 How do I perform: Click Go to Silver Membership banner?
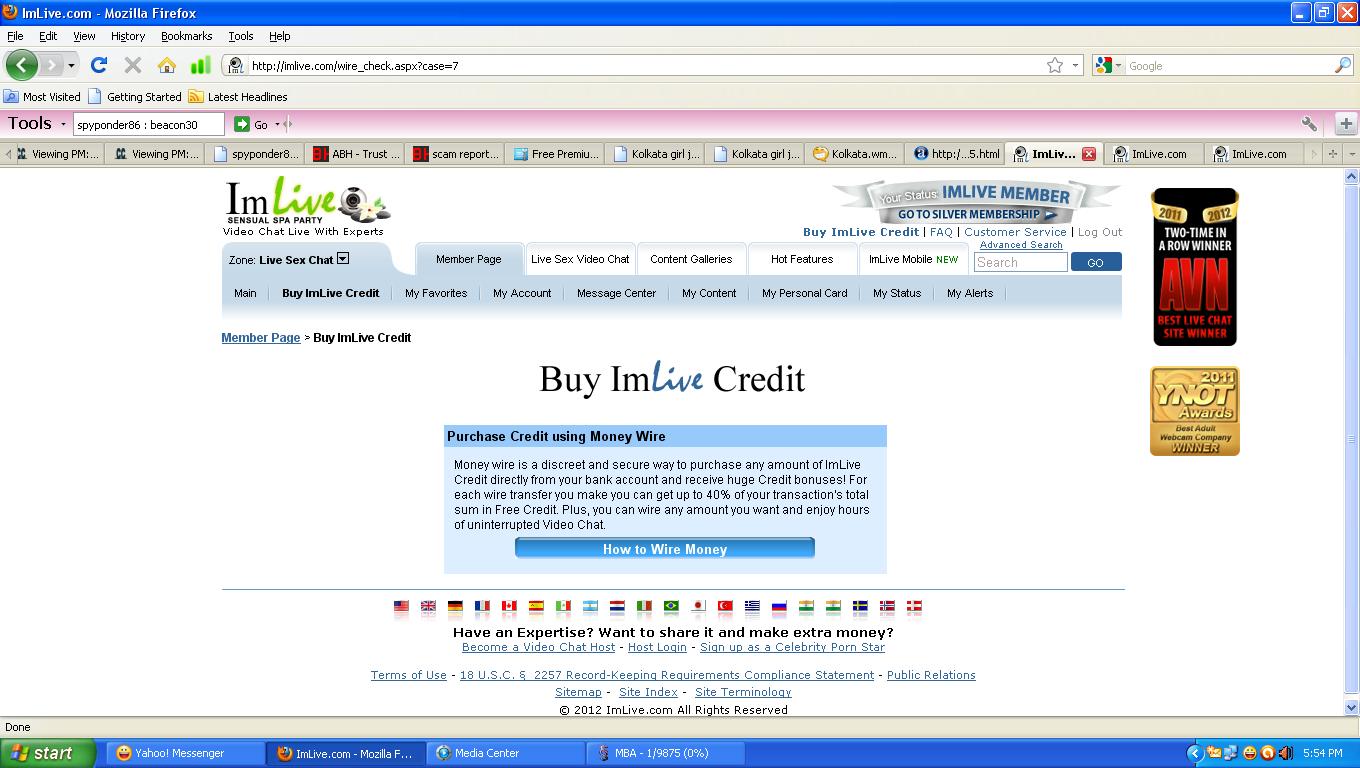(975, 214)
